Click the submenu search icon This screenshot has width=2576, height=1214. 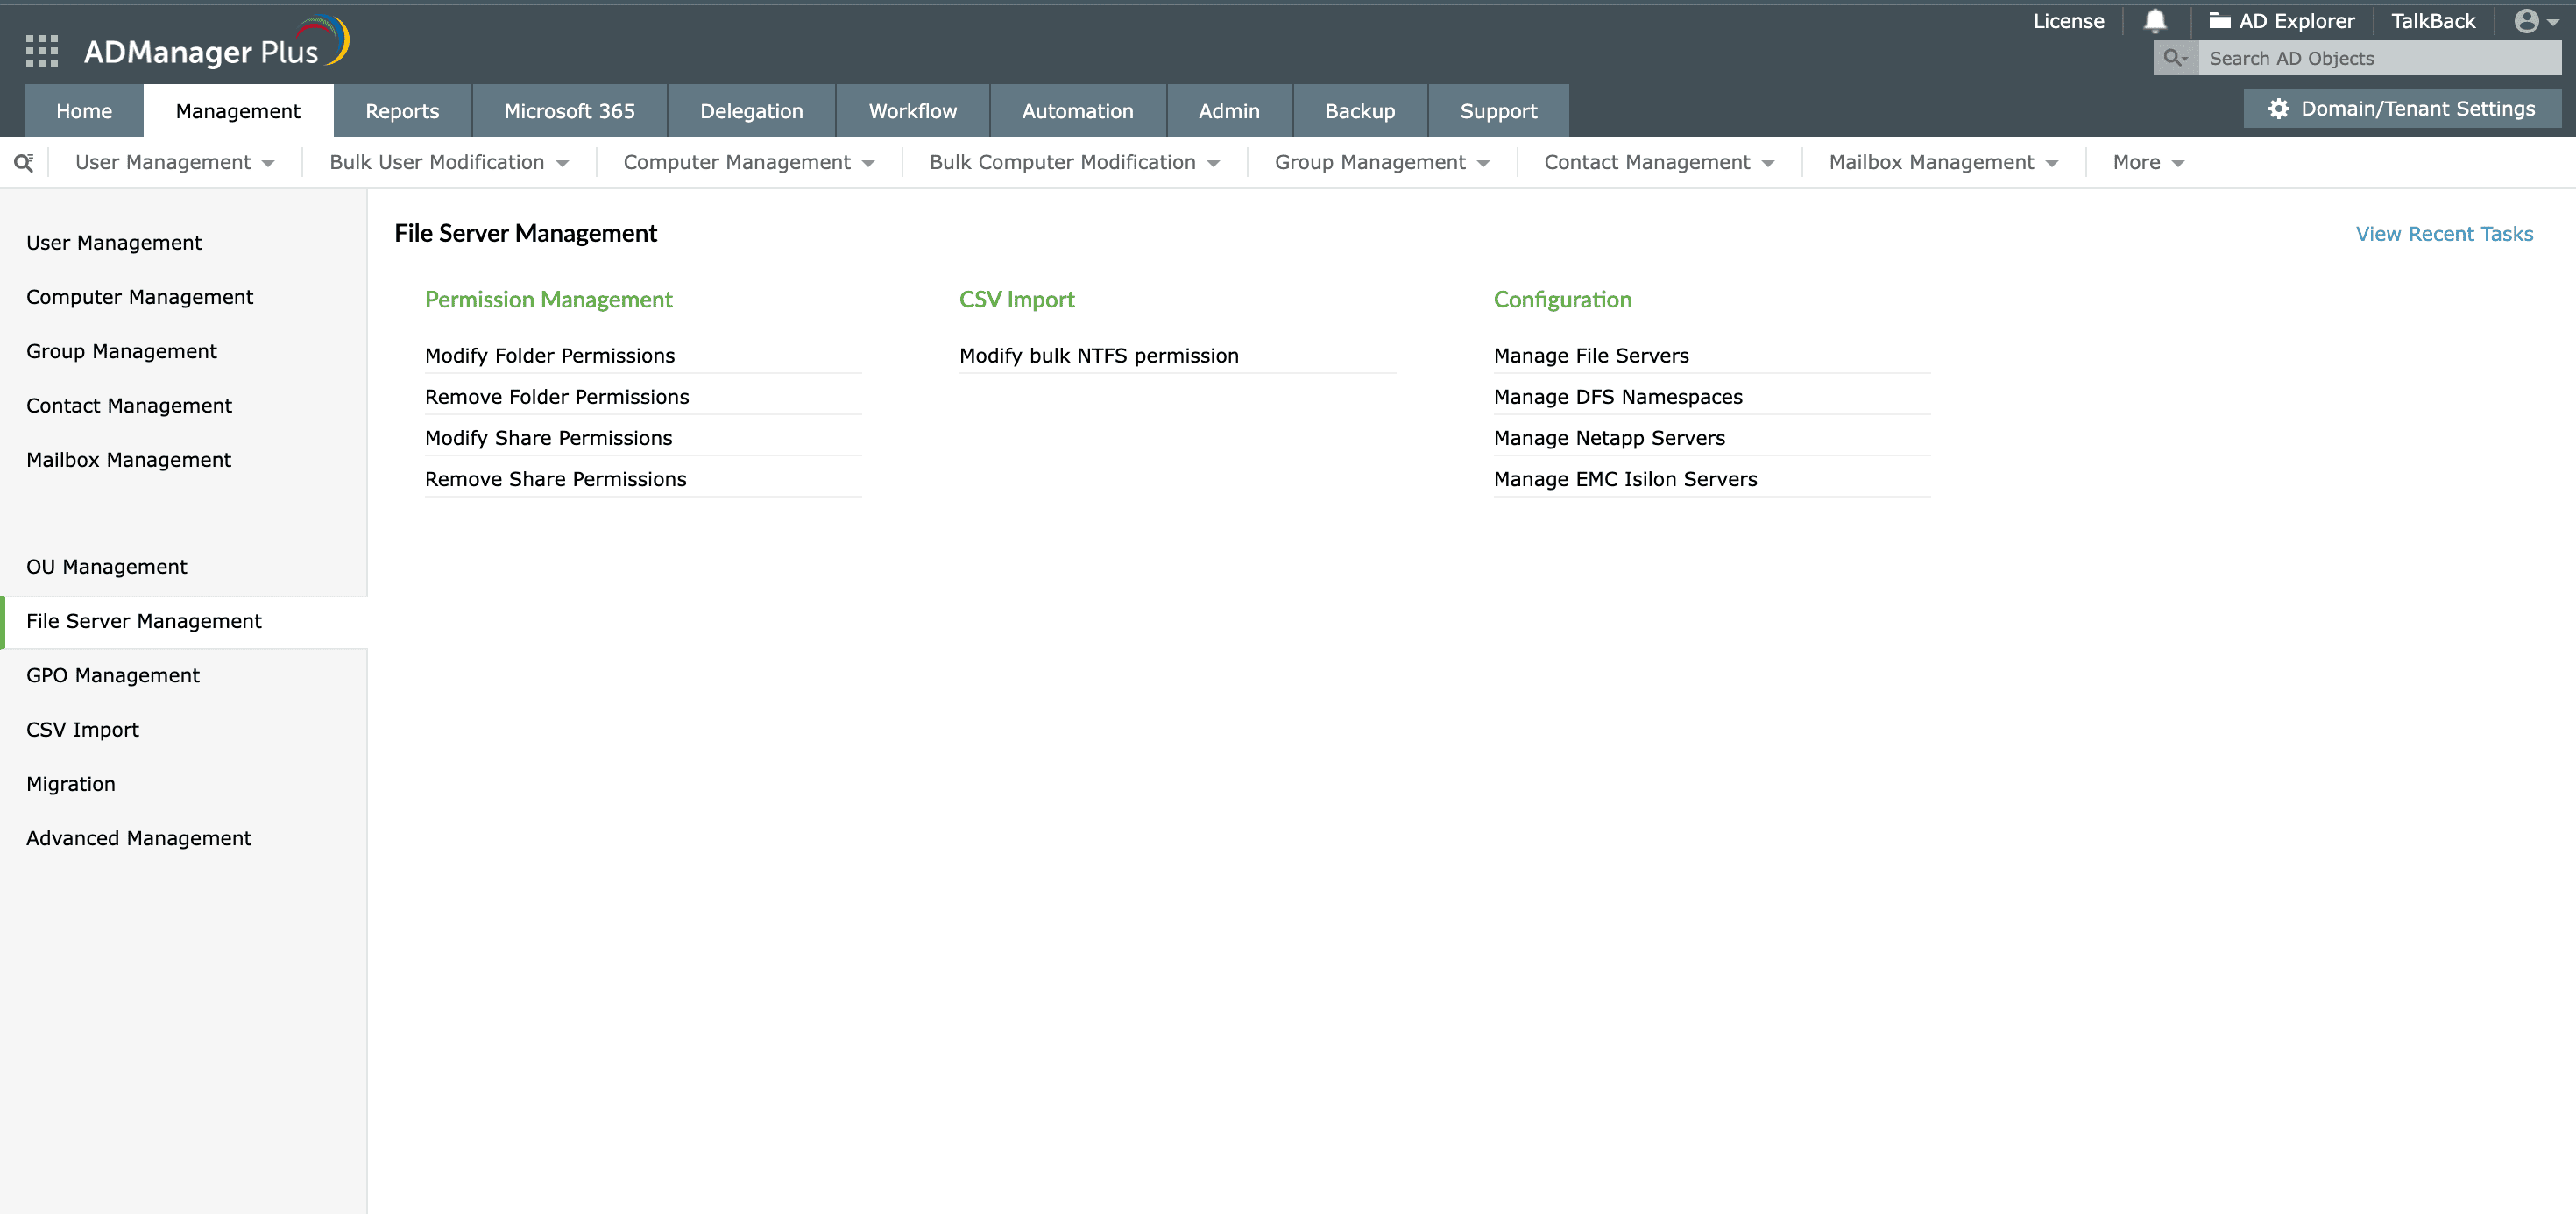pos(24,163)
